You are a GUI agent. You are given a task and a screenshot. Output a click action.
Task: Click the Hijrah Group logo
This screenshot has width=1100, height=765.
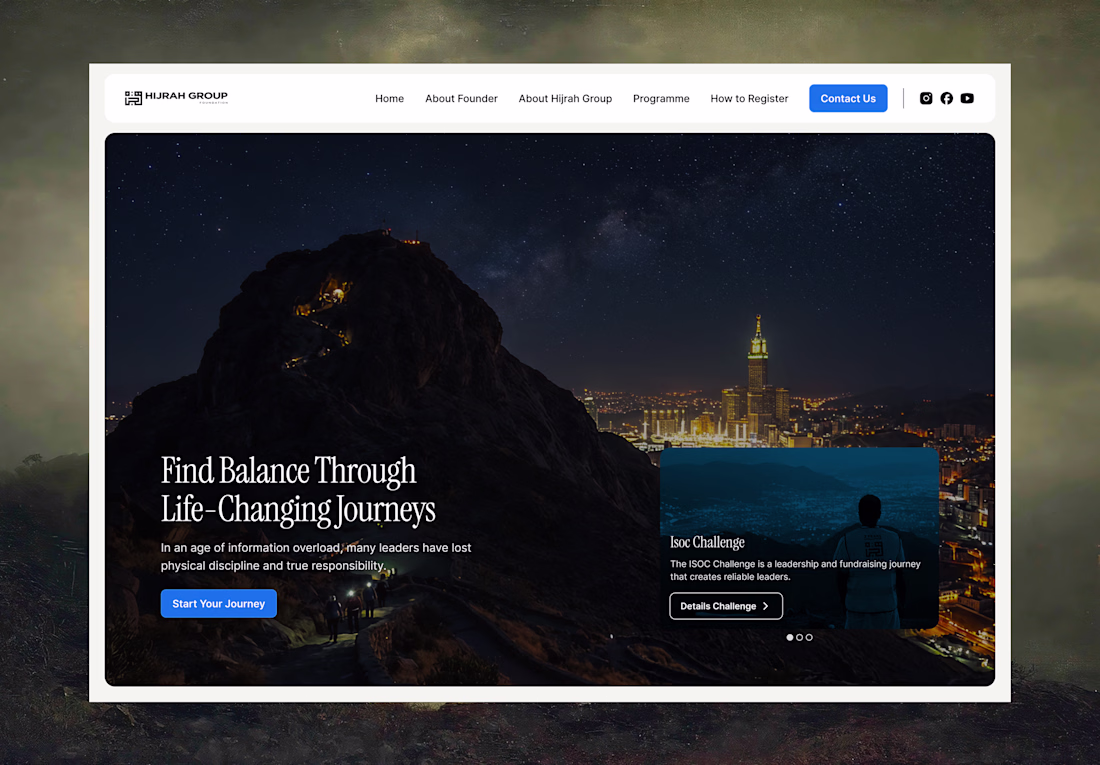176,98
